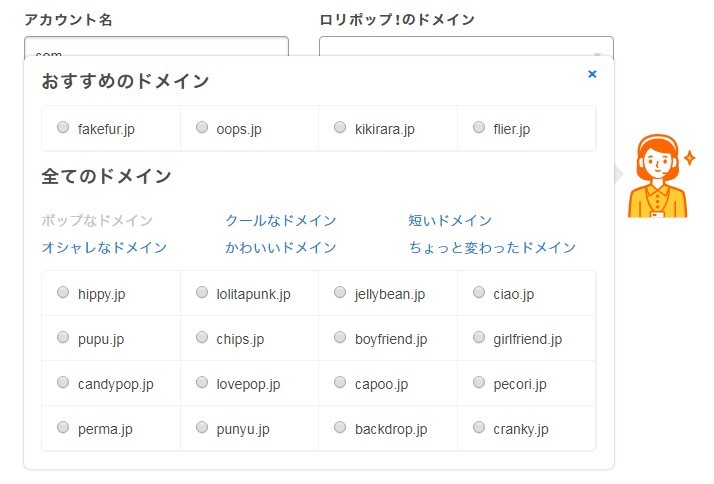Select jellybean.jp radio option
The image size is (714, 484).
pyautogui.click(x=341, y=293)
